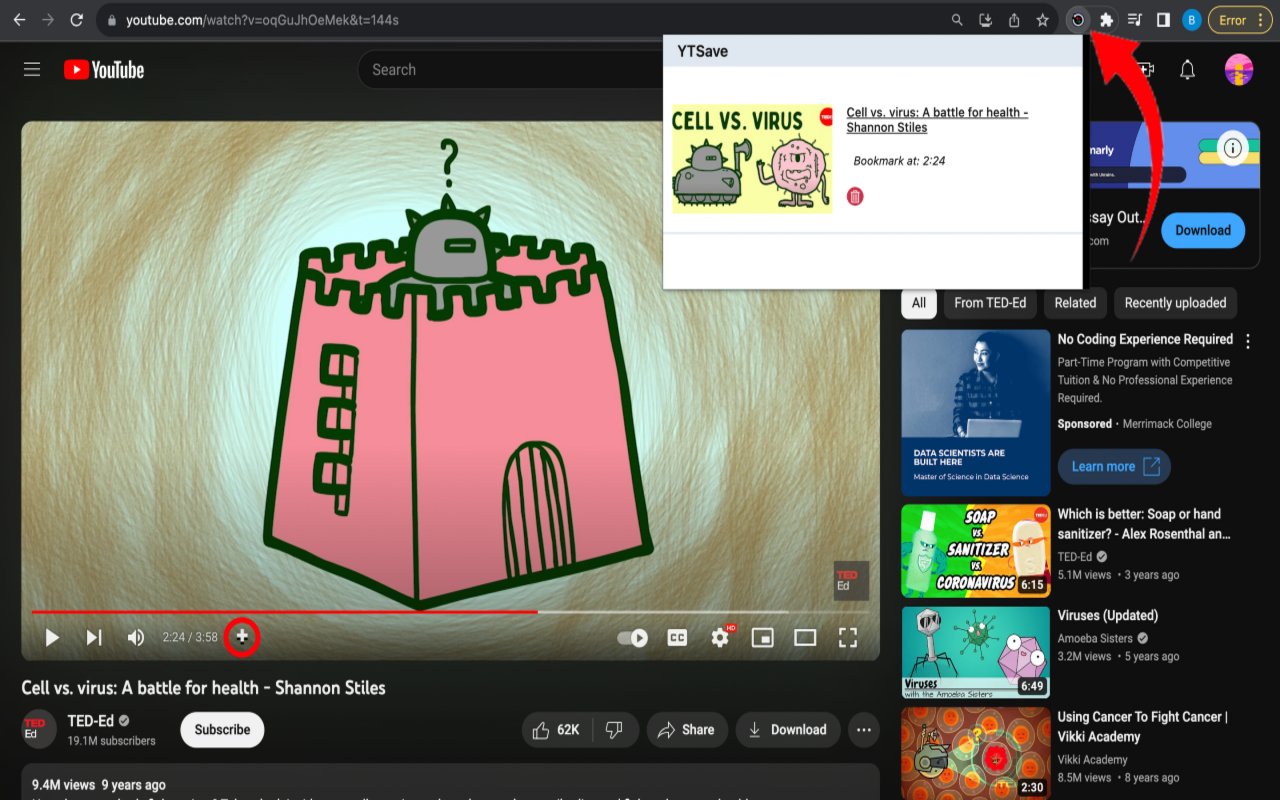Open the TED-Ed channel name link
Viewport: 1280px width, 800px height.
point(92,720)
